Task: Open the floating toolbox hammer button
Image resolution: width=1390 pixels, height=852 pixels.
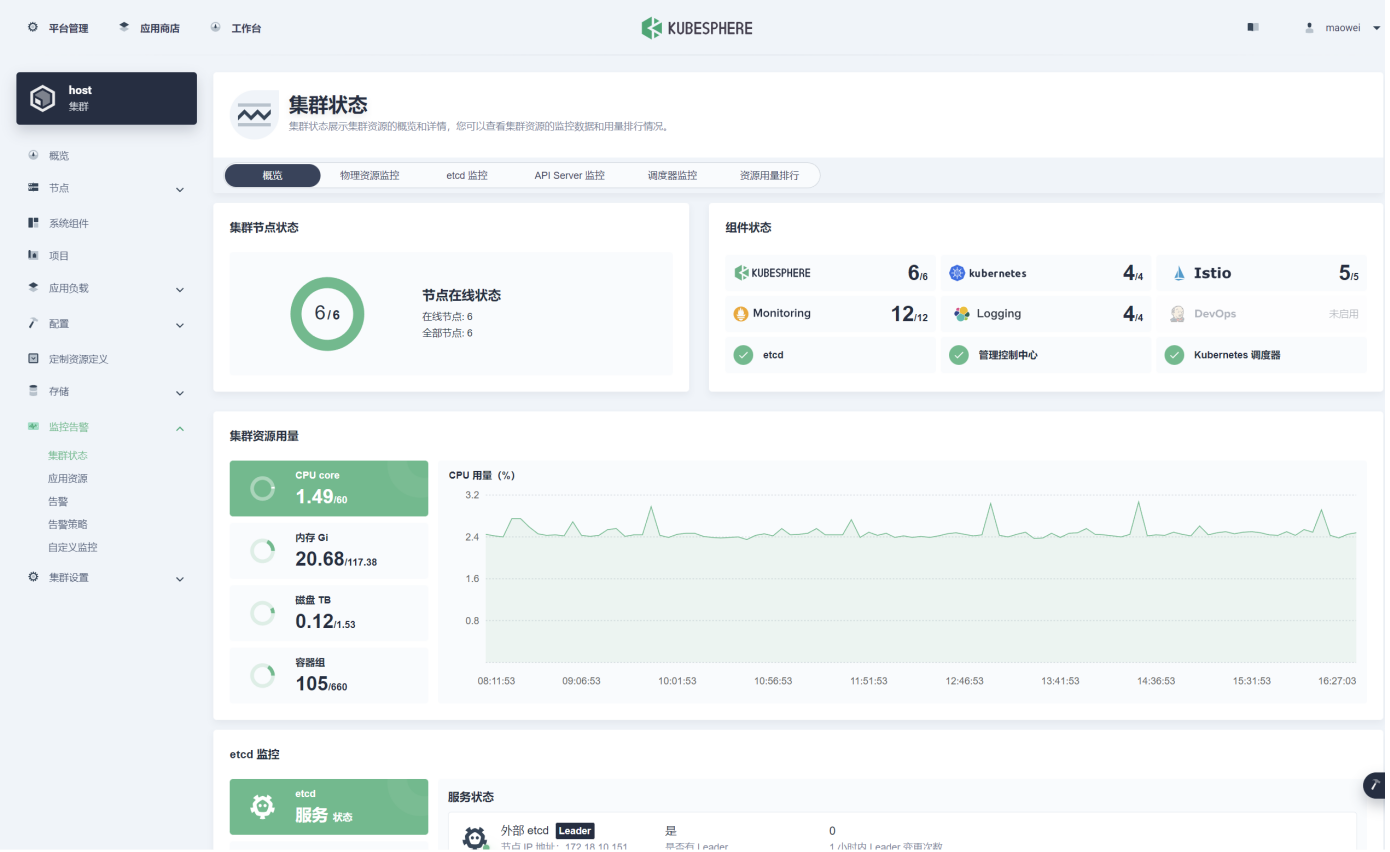Action: pos(1376,785)
